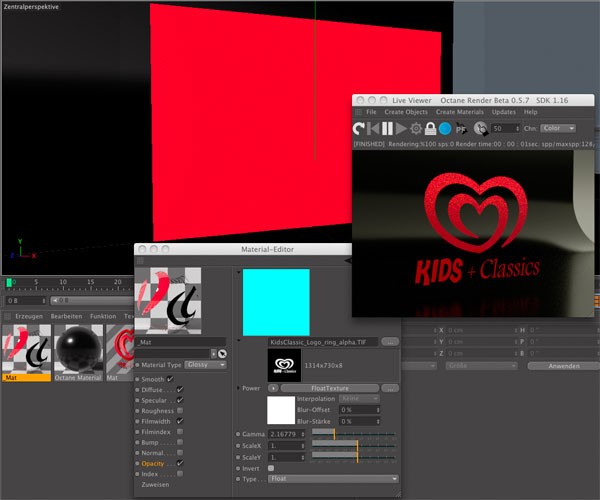Toggle the Diffuse checkbox
This screenshot has height=500, width=600.
180,390
